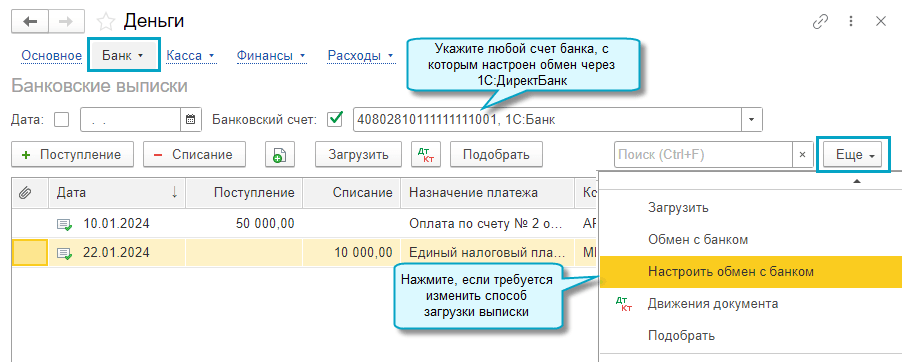Select the 10.01.2024 date cell
The width and height of the screenshot is (902, 362).
(116, 224)
